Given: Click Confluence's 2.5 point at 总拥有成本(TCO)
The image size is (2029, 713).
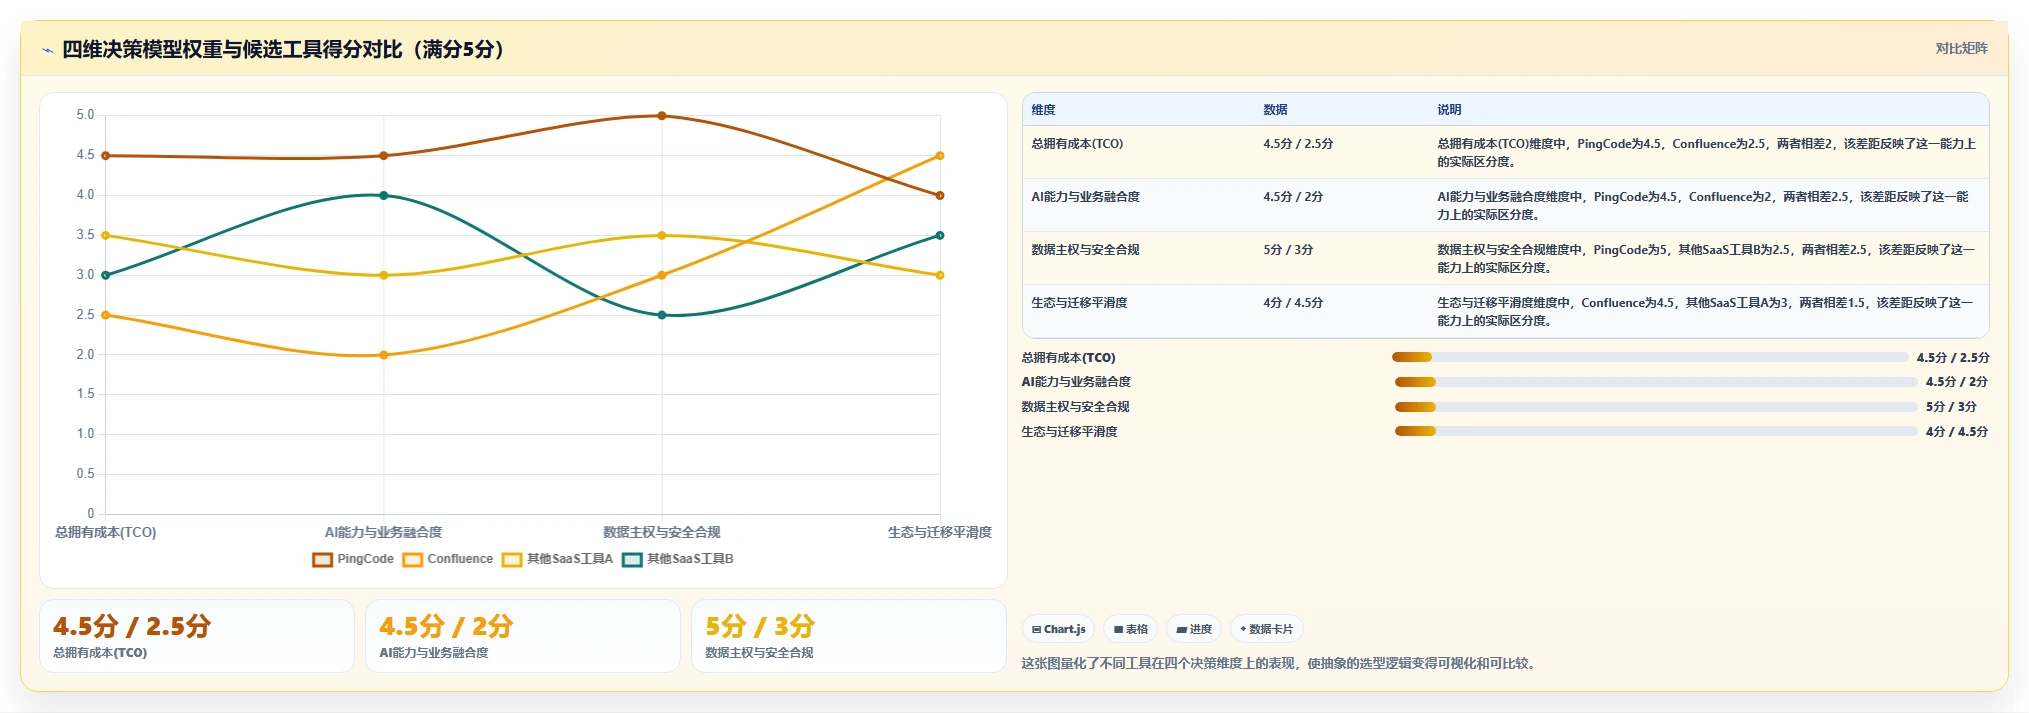Looking at the screenshot, I should point(106,315).
